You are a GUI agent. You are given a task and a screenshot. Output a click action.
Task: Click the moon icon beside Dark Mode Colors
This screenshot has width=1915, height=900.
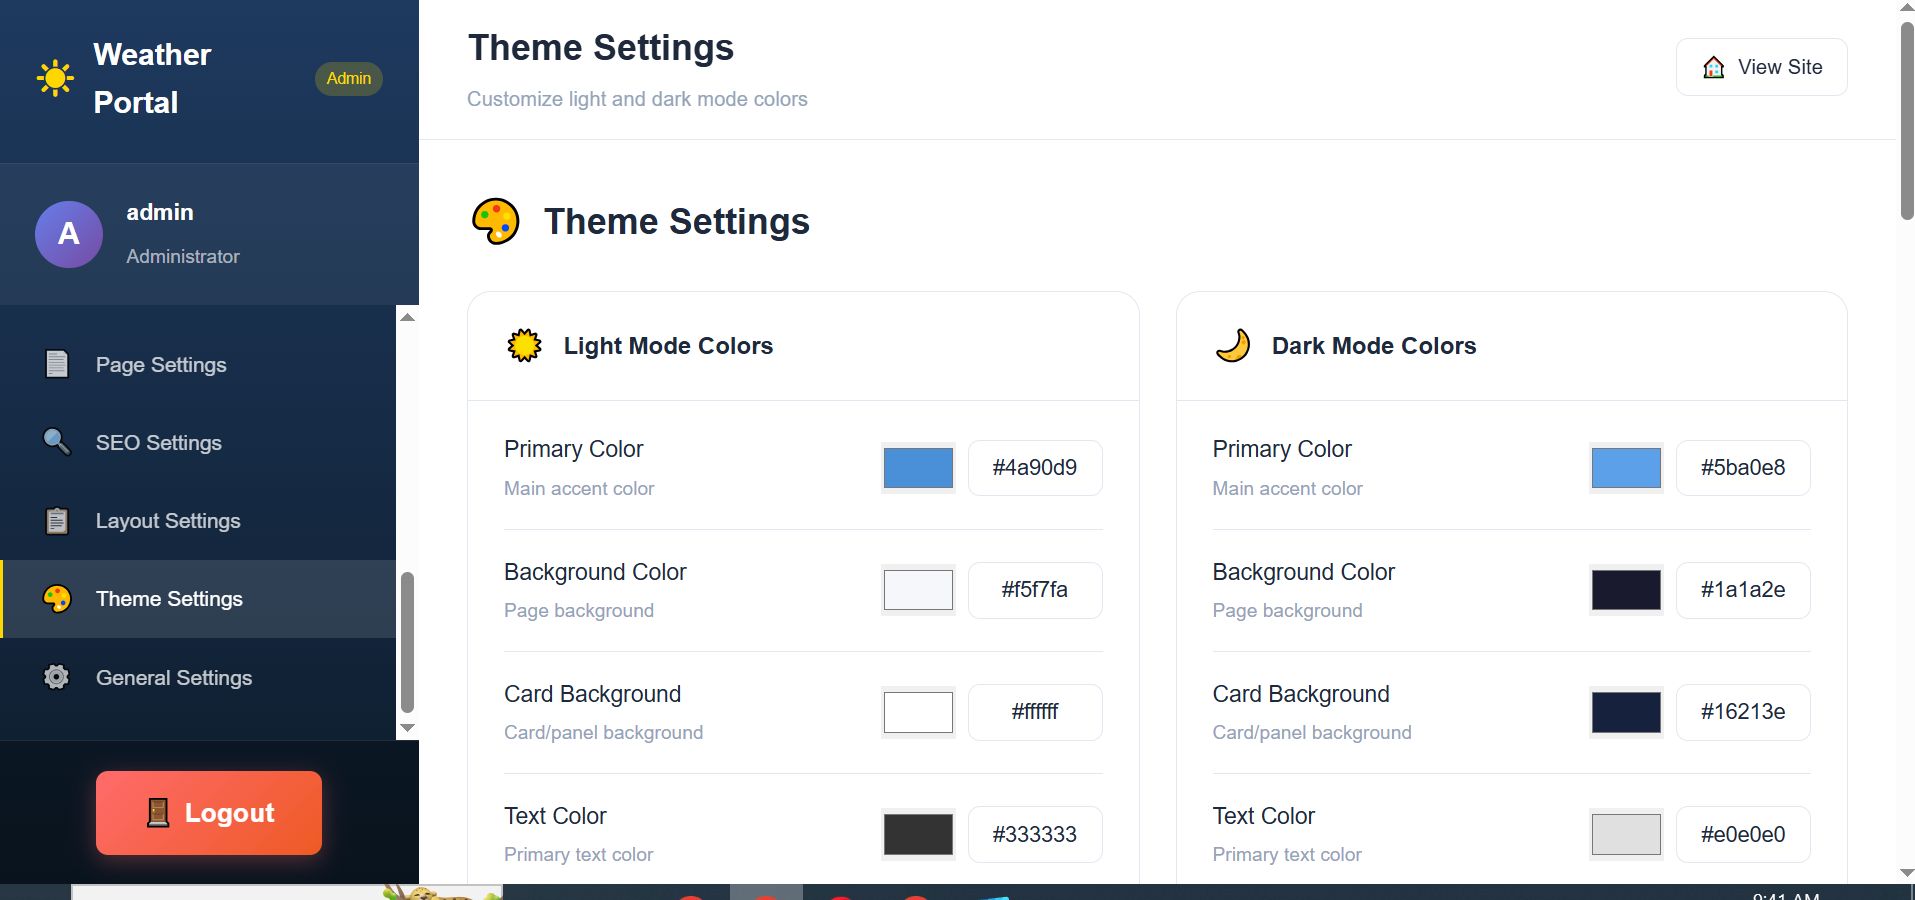[x=1232, y=346]
